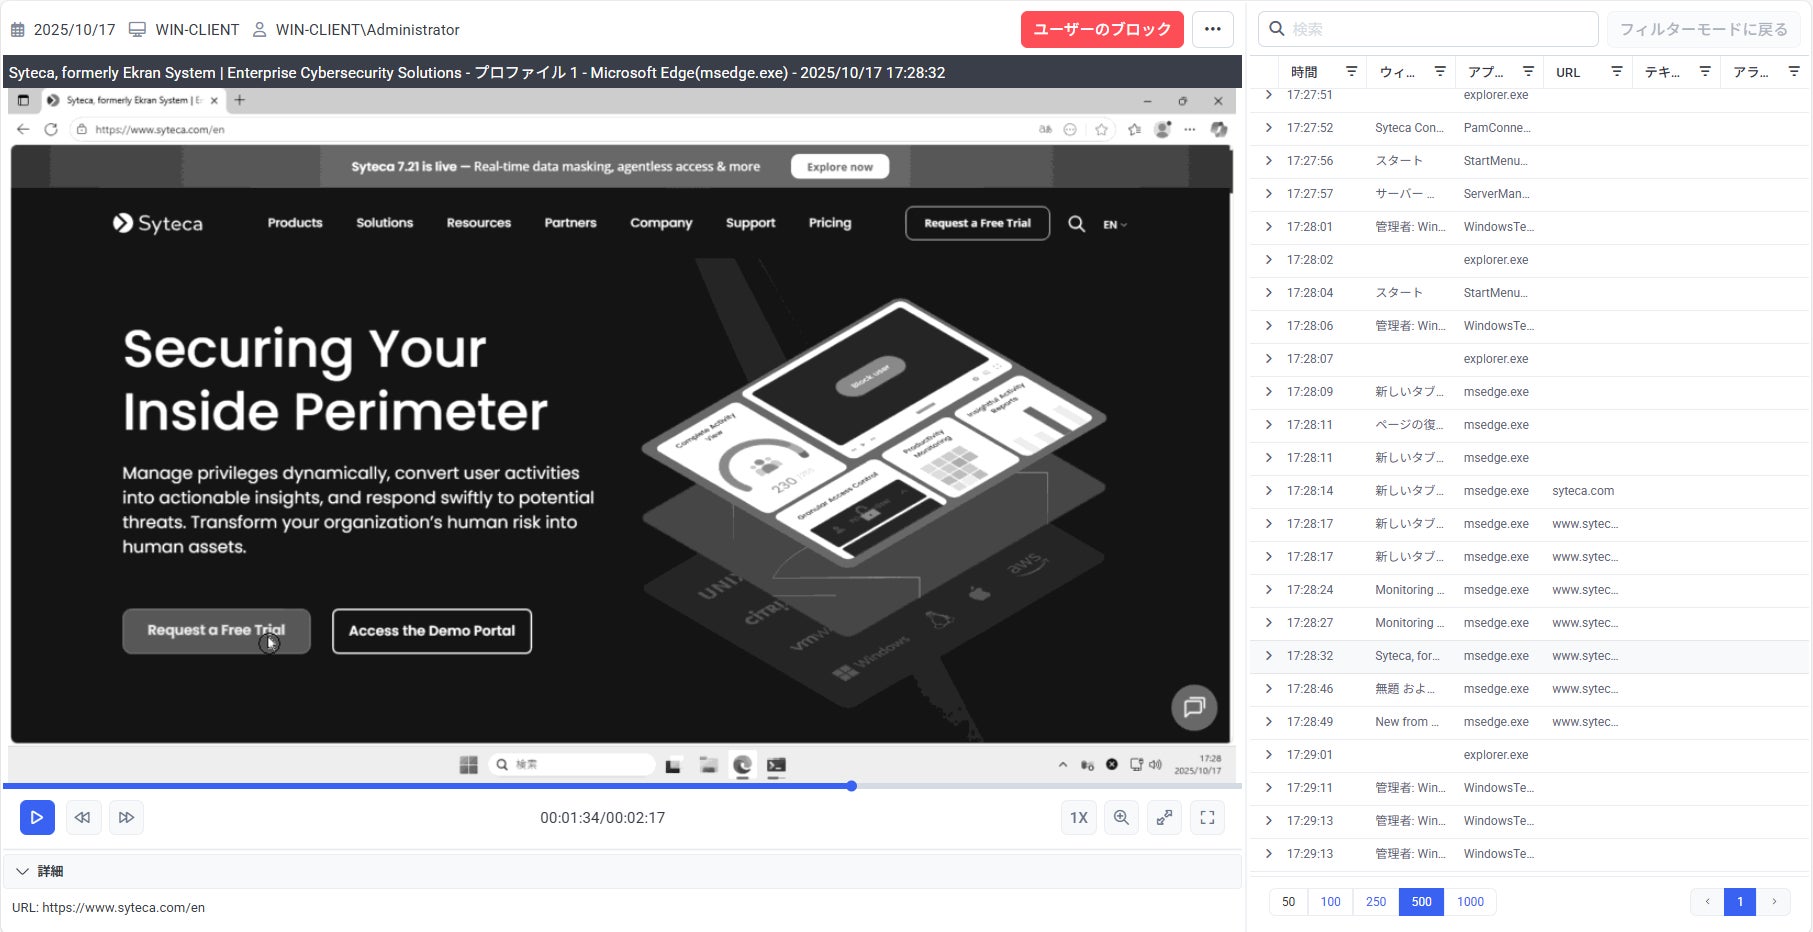
Task: Open the filter for the アプ... column
Action: tap(1528, 71)
